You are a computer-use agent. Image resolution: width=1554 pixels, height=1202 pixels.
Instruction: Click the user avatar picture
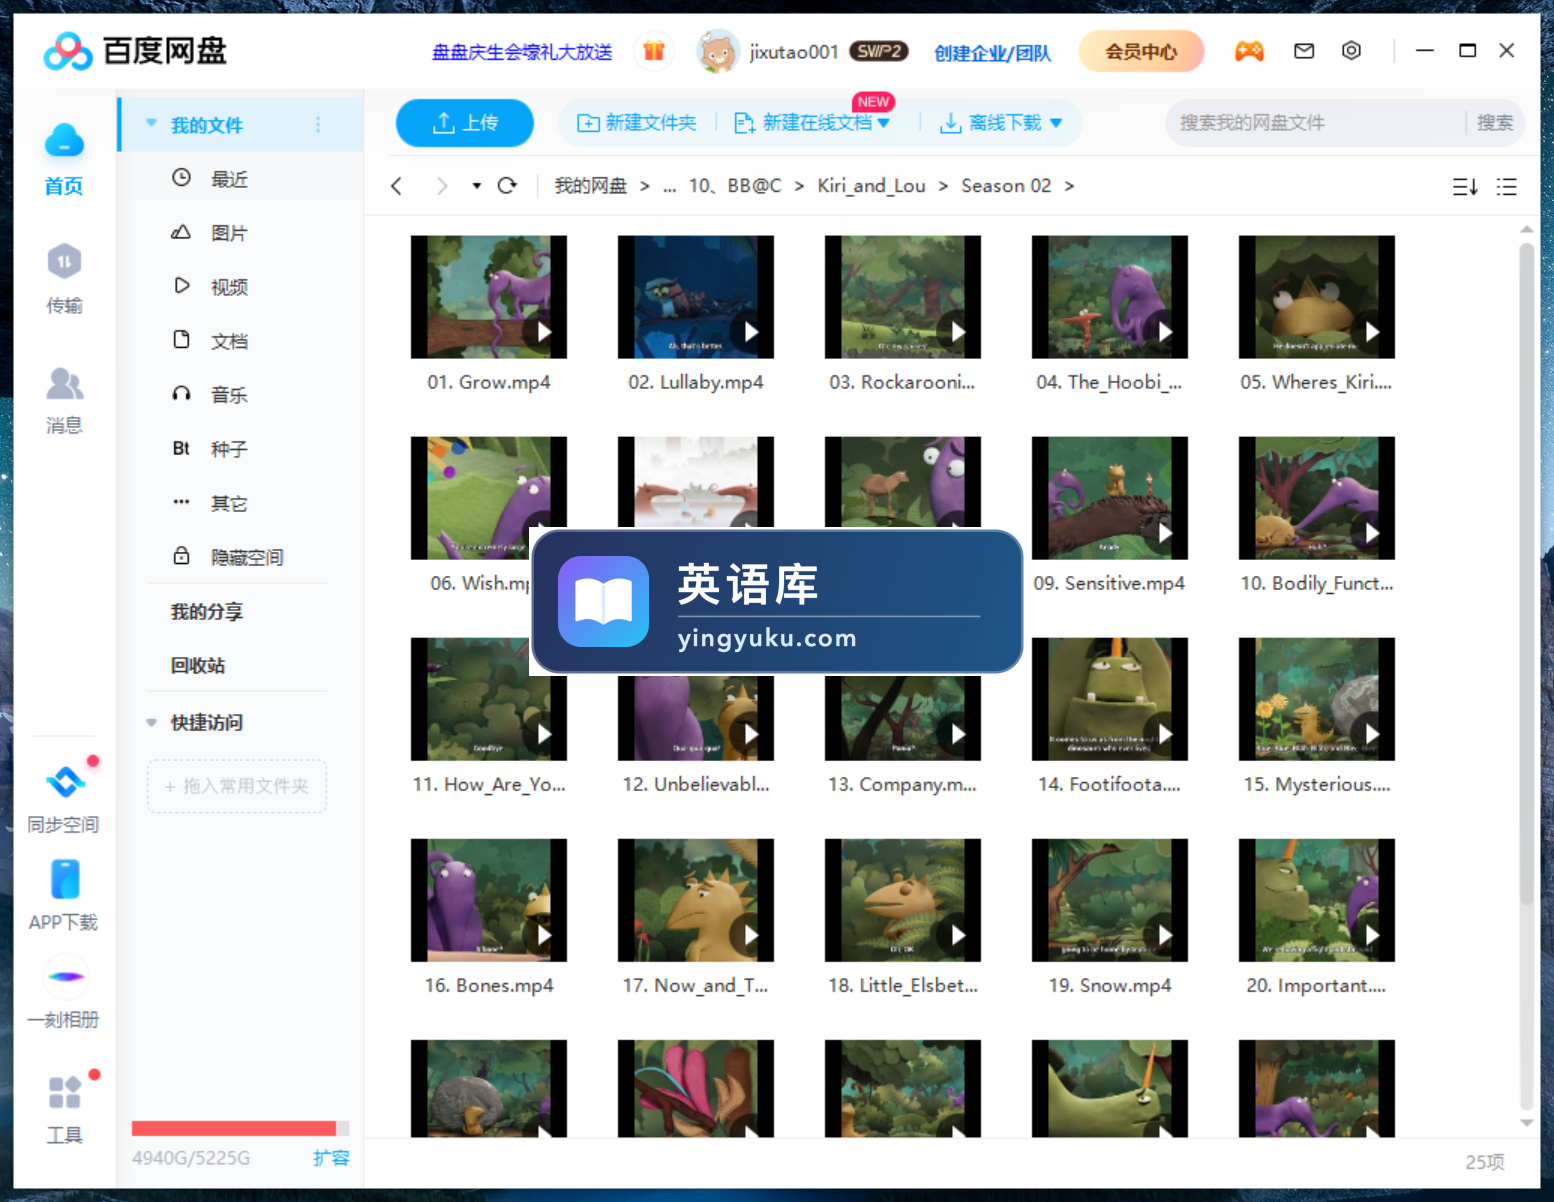pyautogui.click(x=717, y=51)
